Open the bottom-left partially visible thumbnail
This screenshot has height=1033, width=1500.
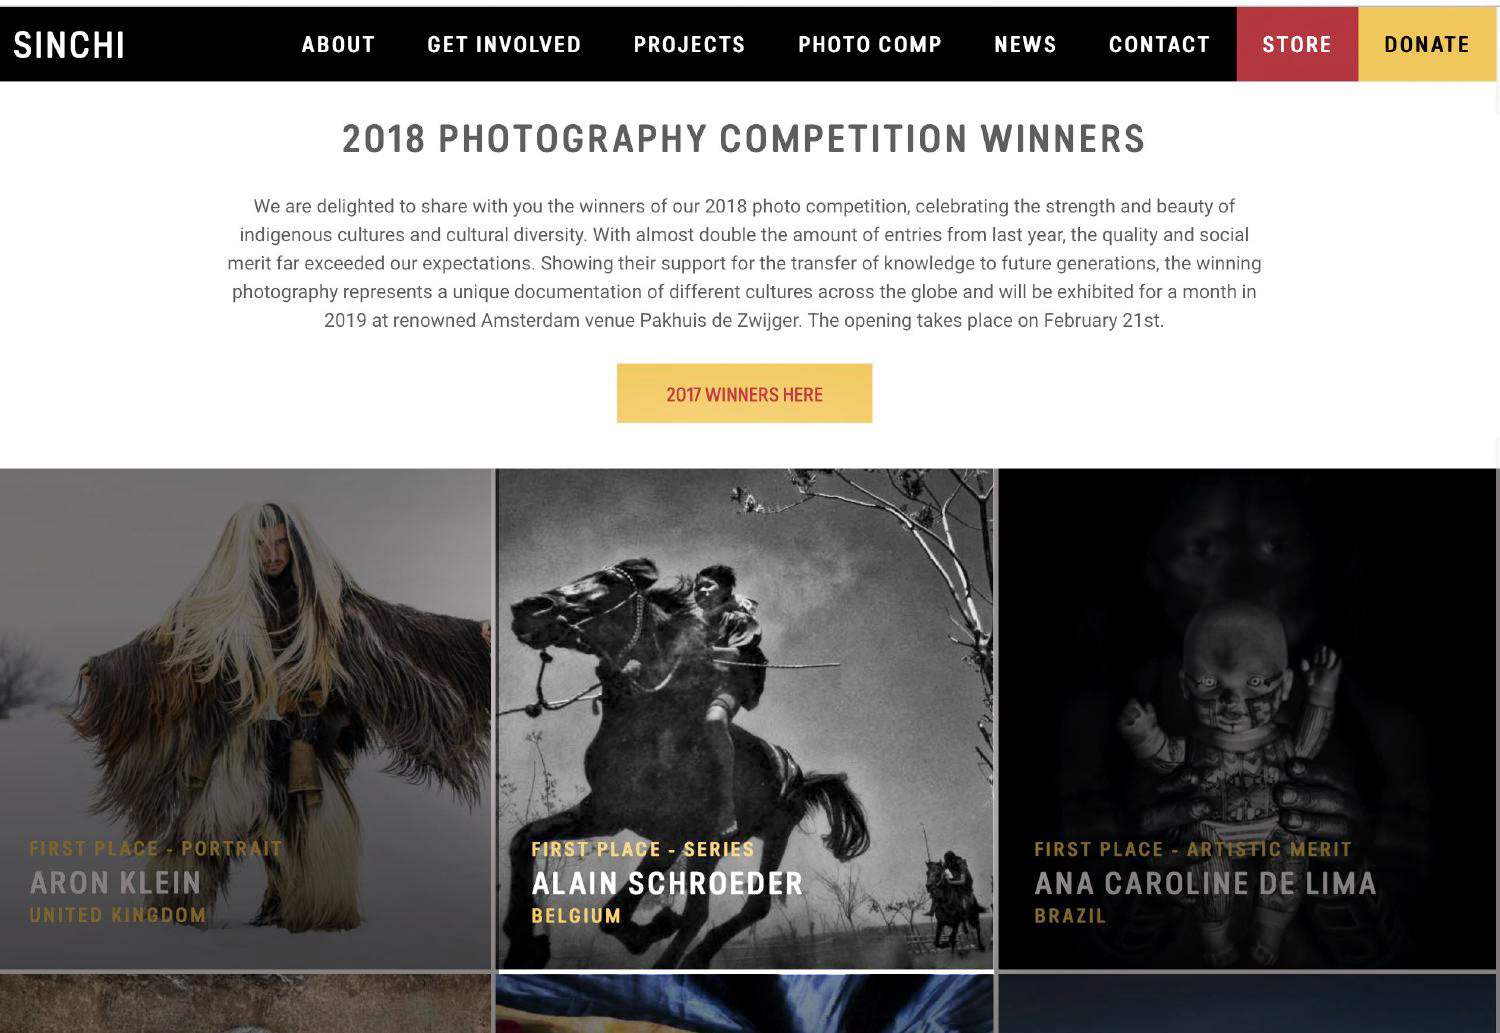tap(245, 1004)
